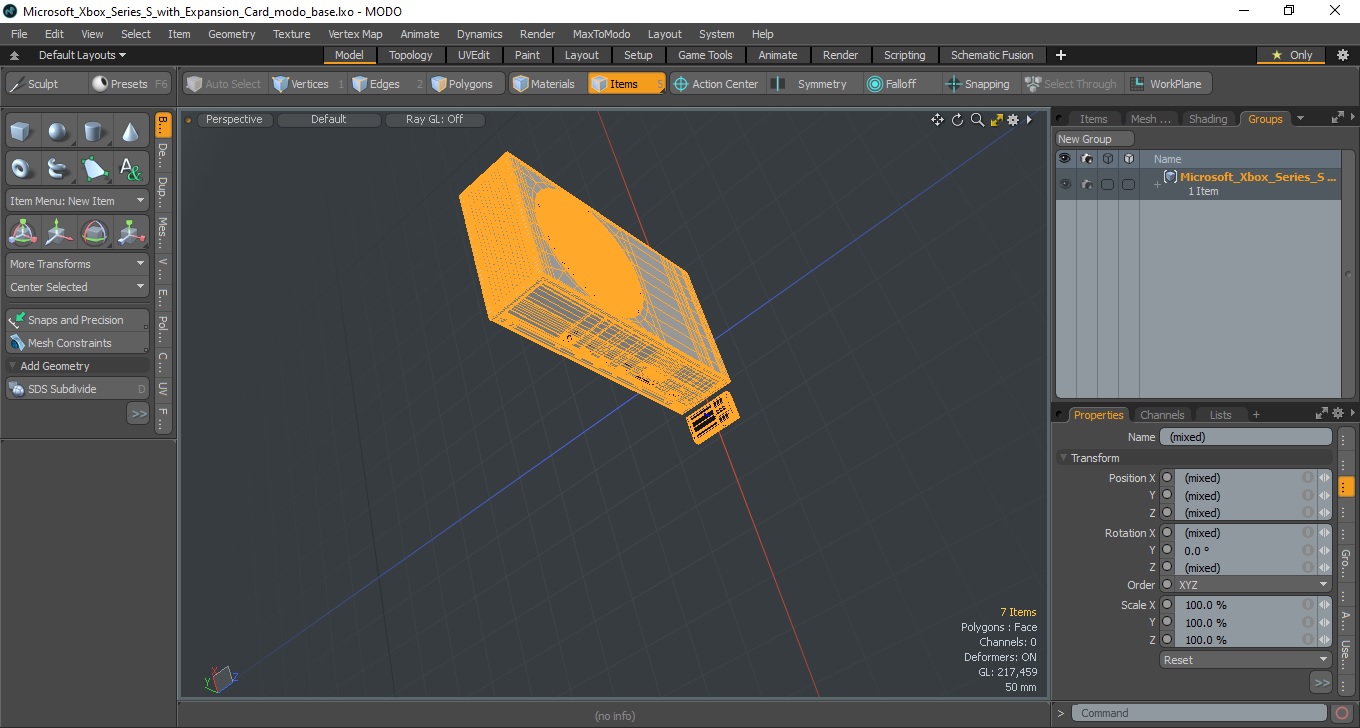Click the viewport zoom magnifier icon
This screenshot has width=1360, height=728.
tap(977, 120)
